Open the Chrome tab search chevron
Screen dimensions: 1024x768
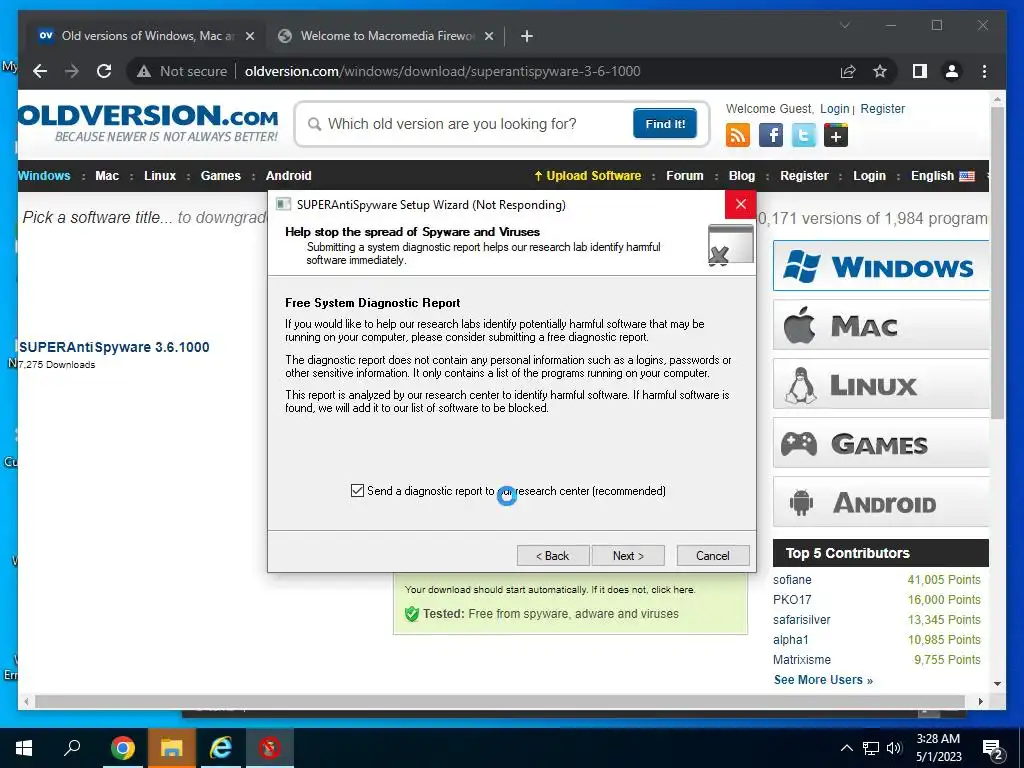click(844, 25)
